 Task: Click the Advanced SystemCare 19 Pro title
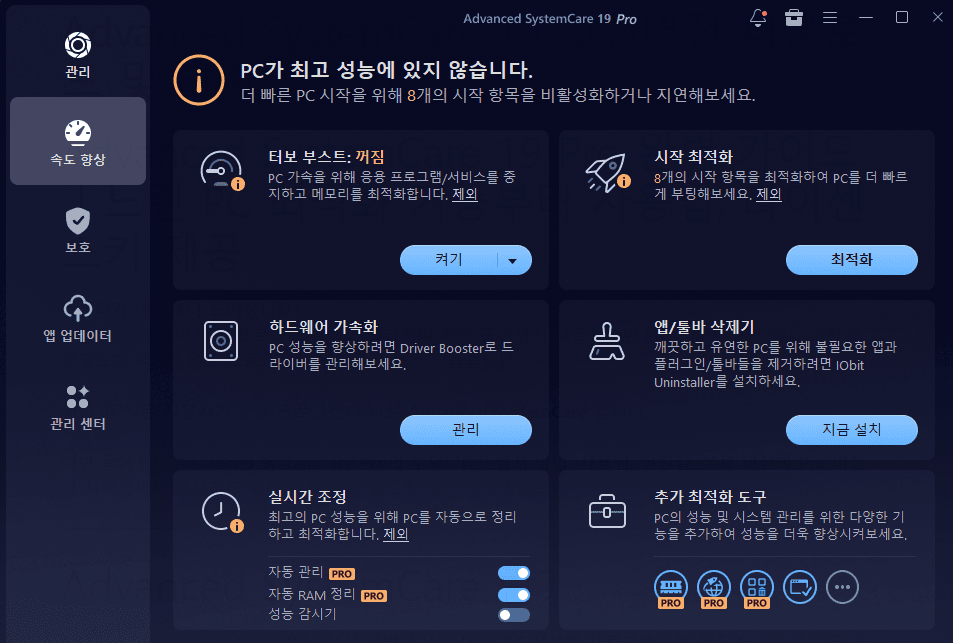point(550,19)
